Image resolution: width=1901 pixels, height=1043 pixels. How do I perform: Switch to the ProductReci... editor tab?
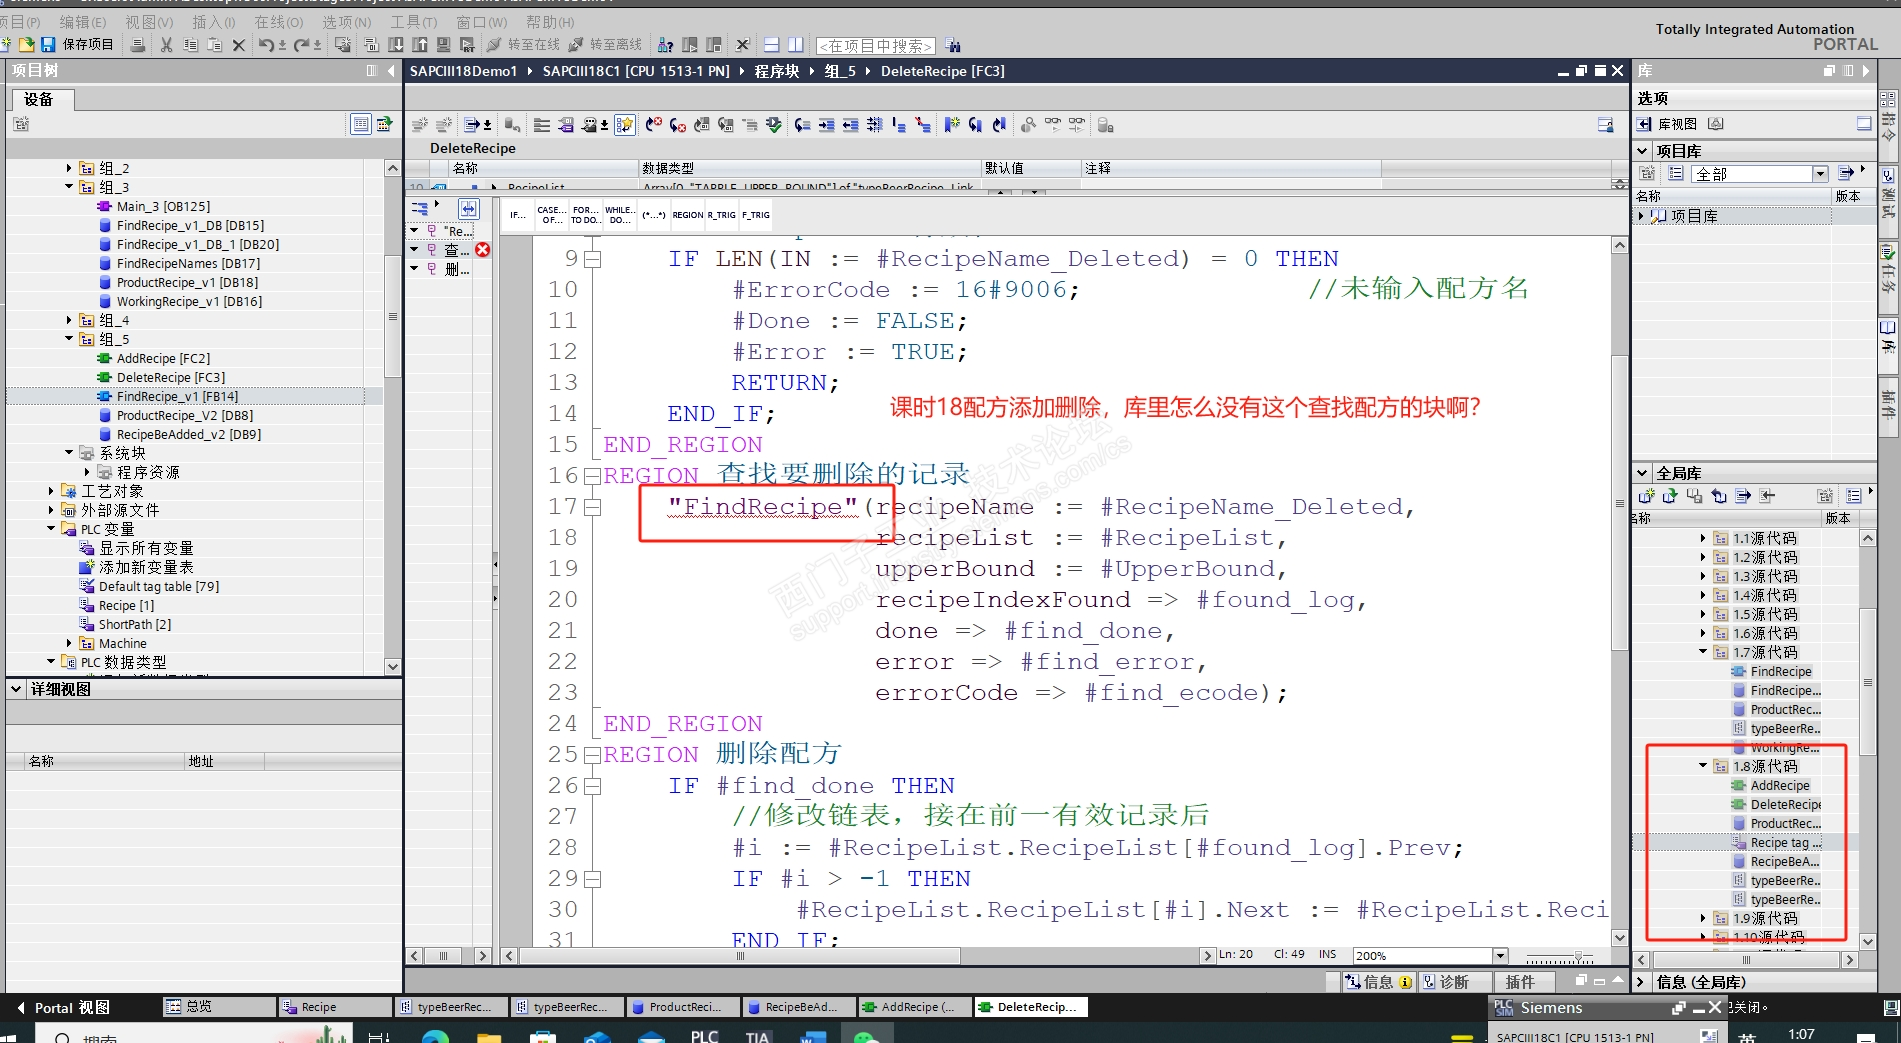point(683,1007)
